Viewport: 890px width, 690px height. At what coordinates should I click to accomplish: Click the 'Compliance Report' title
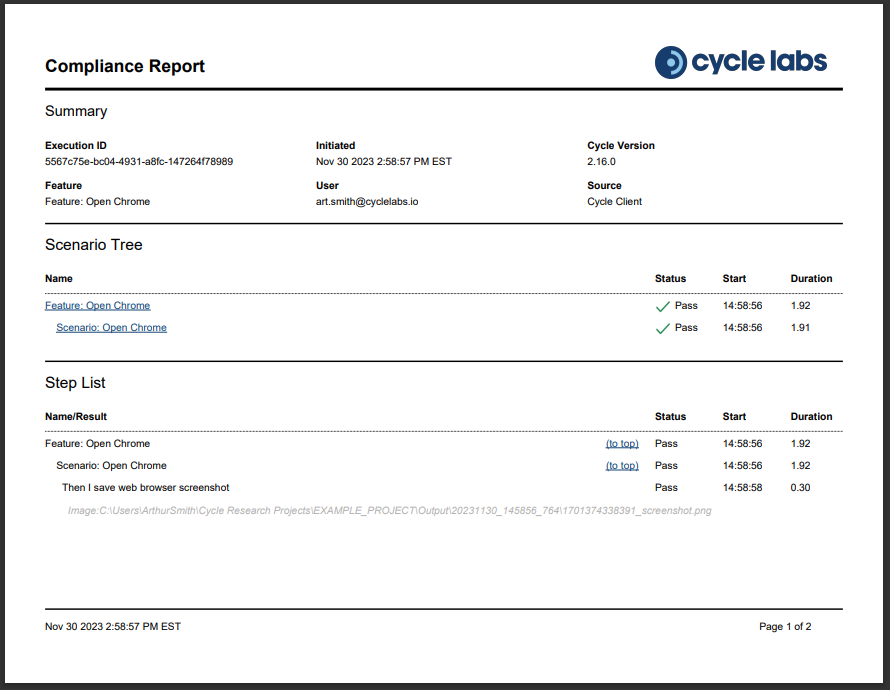pos(125,67)
